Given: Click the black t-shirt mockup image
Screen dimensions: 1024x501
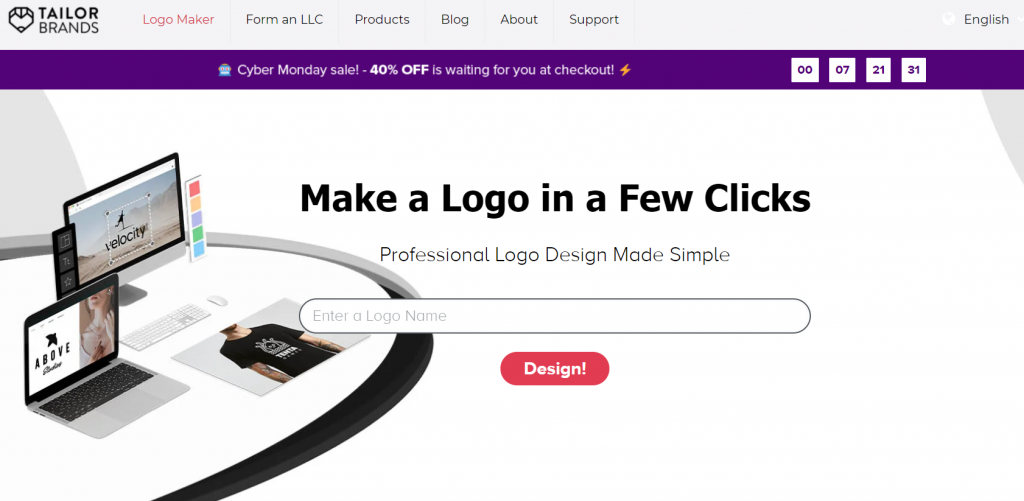Looking at the screenshot, I should coord(274,351).
